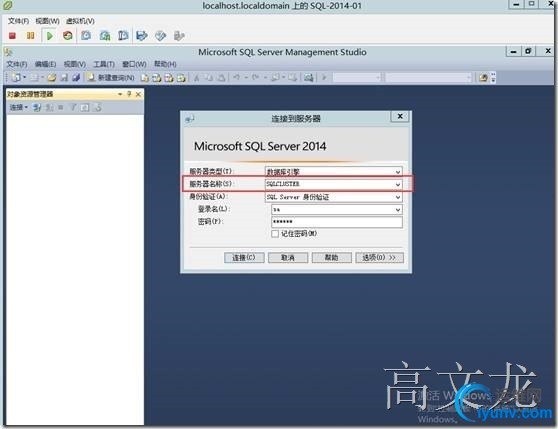Click the take snapshot clock icon
The image size is (558, 429).
click(86, 36)
